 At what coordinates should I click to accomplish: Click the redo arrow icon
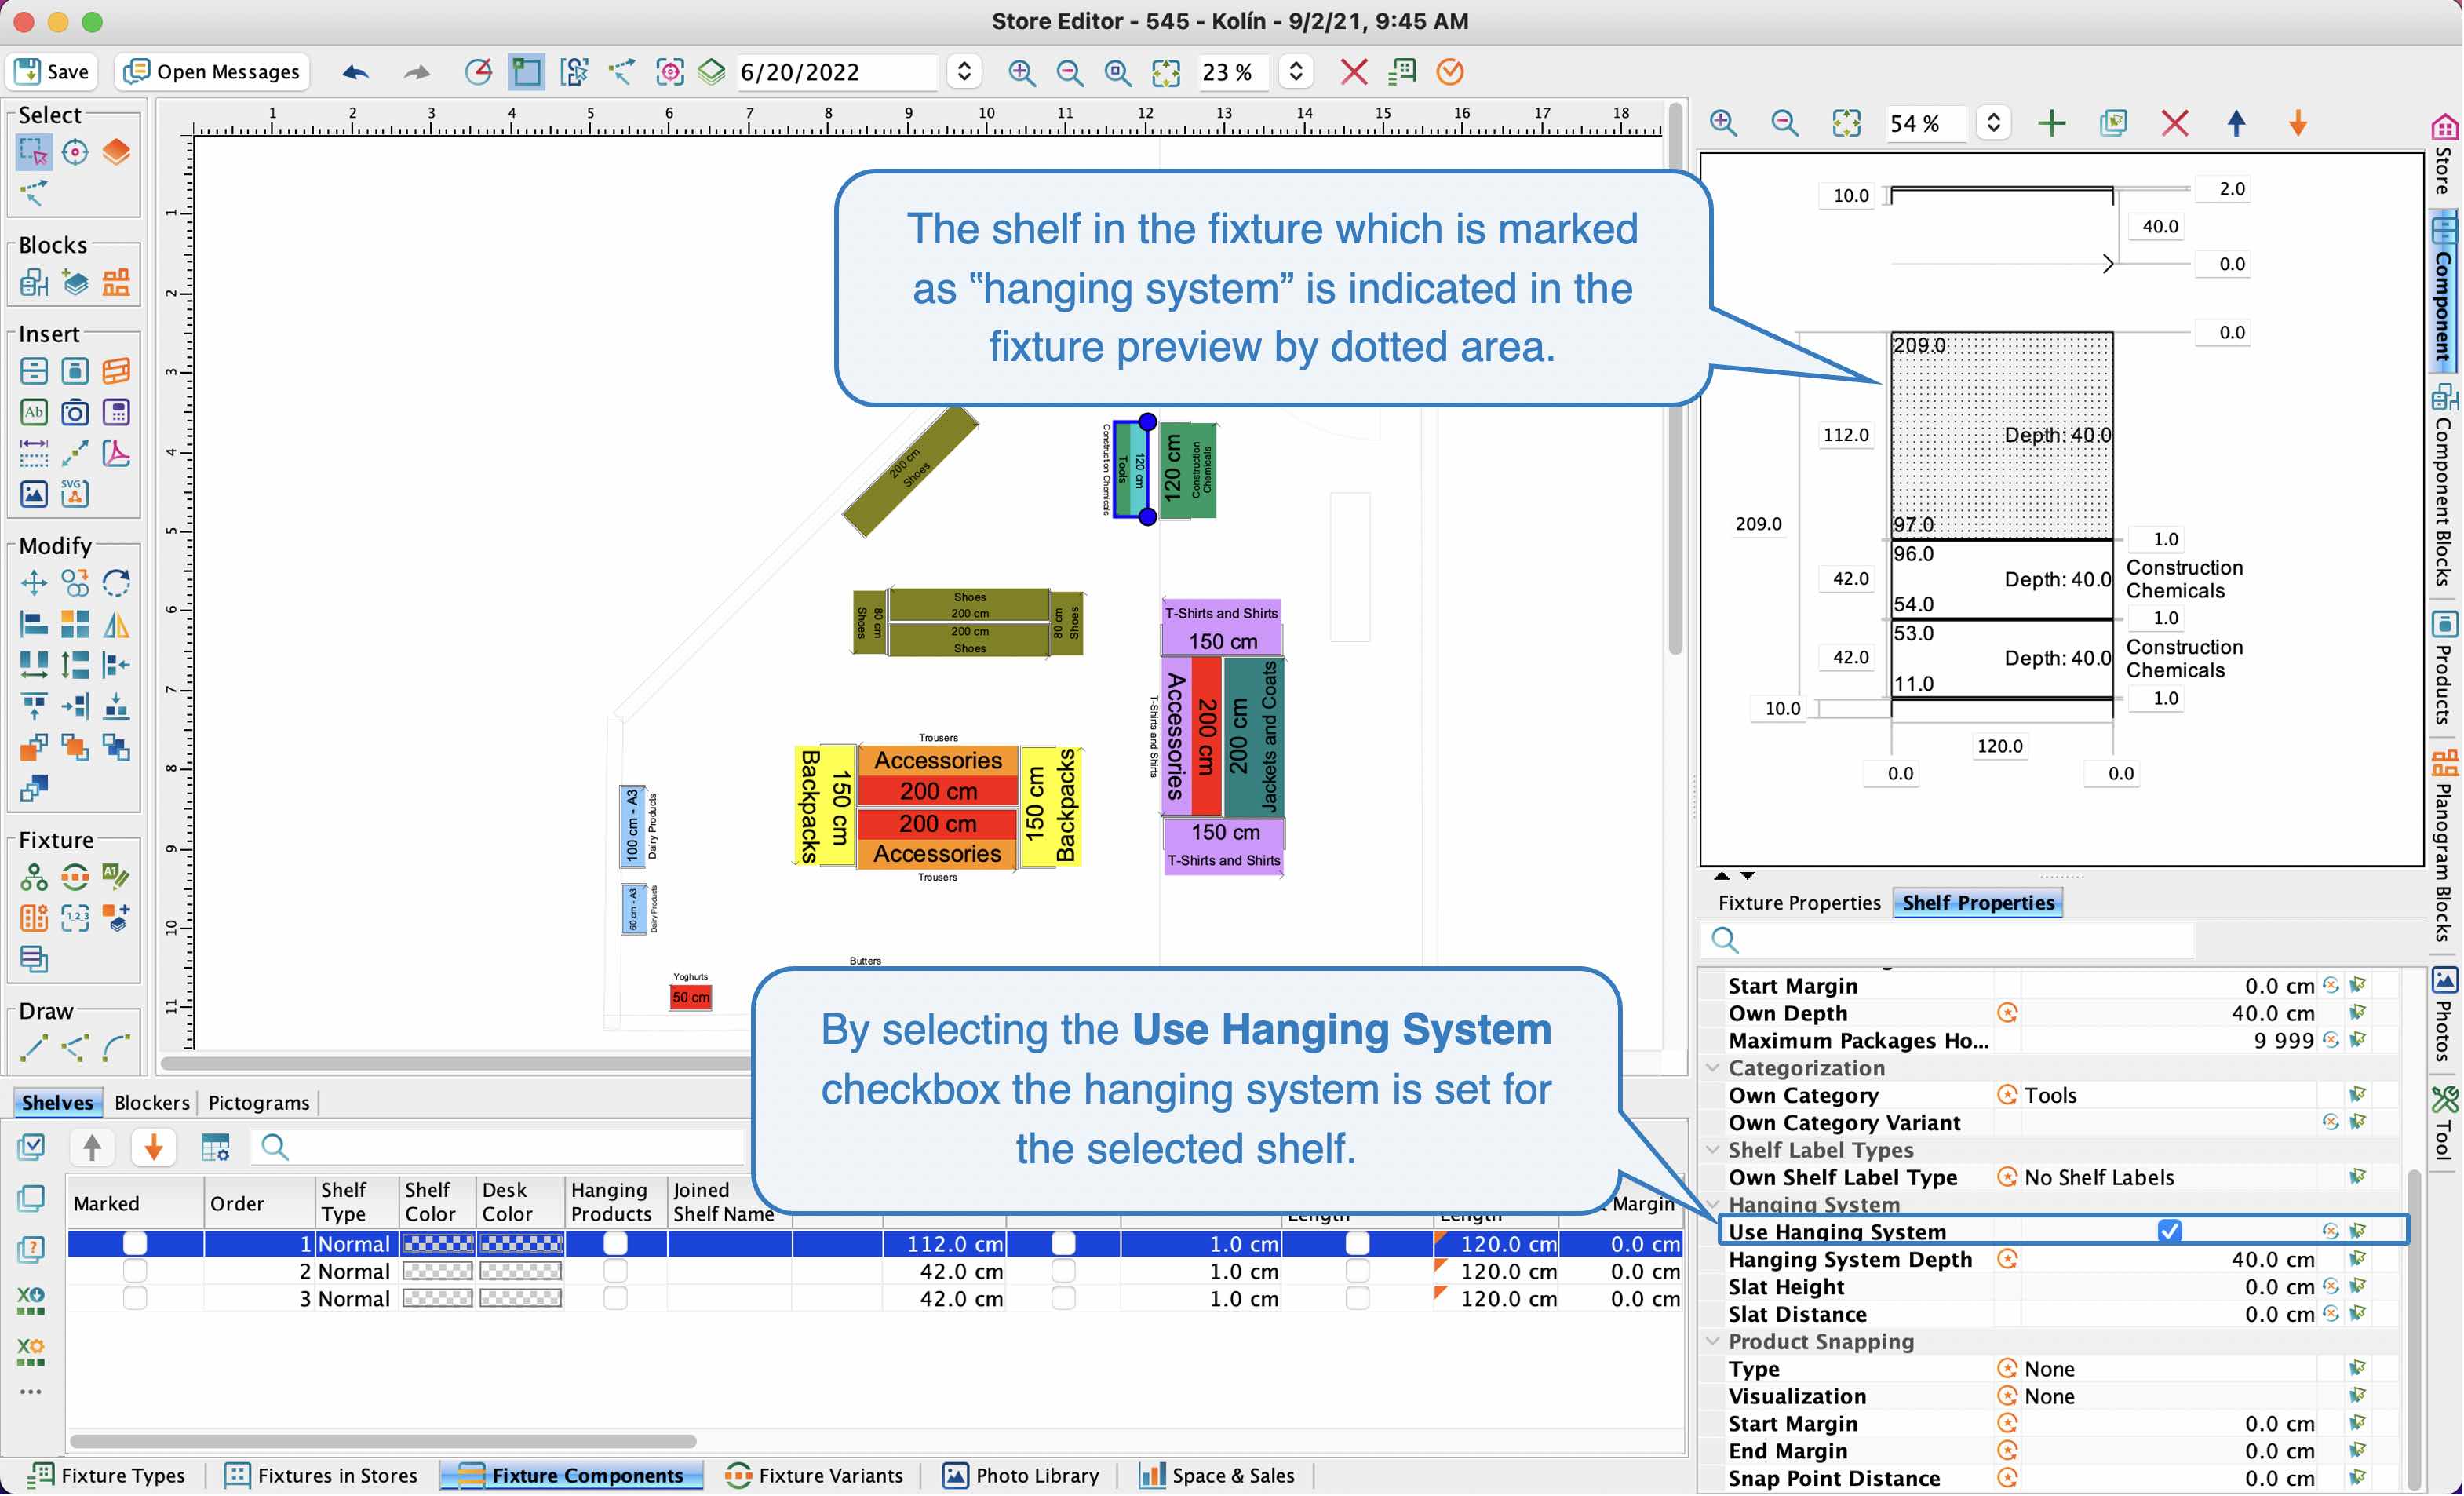click(417, 72)
